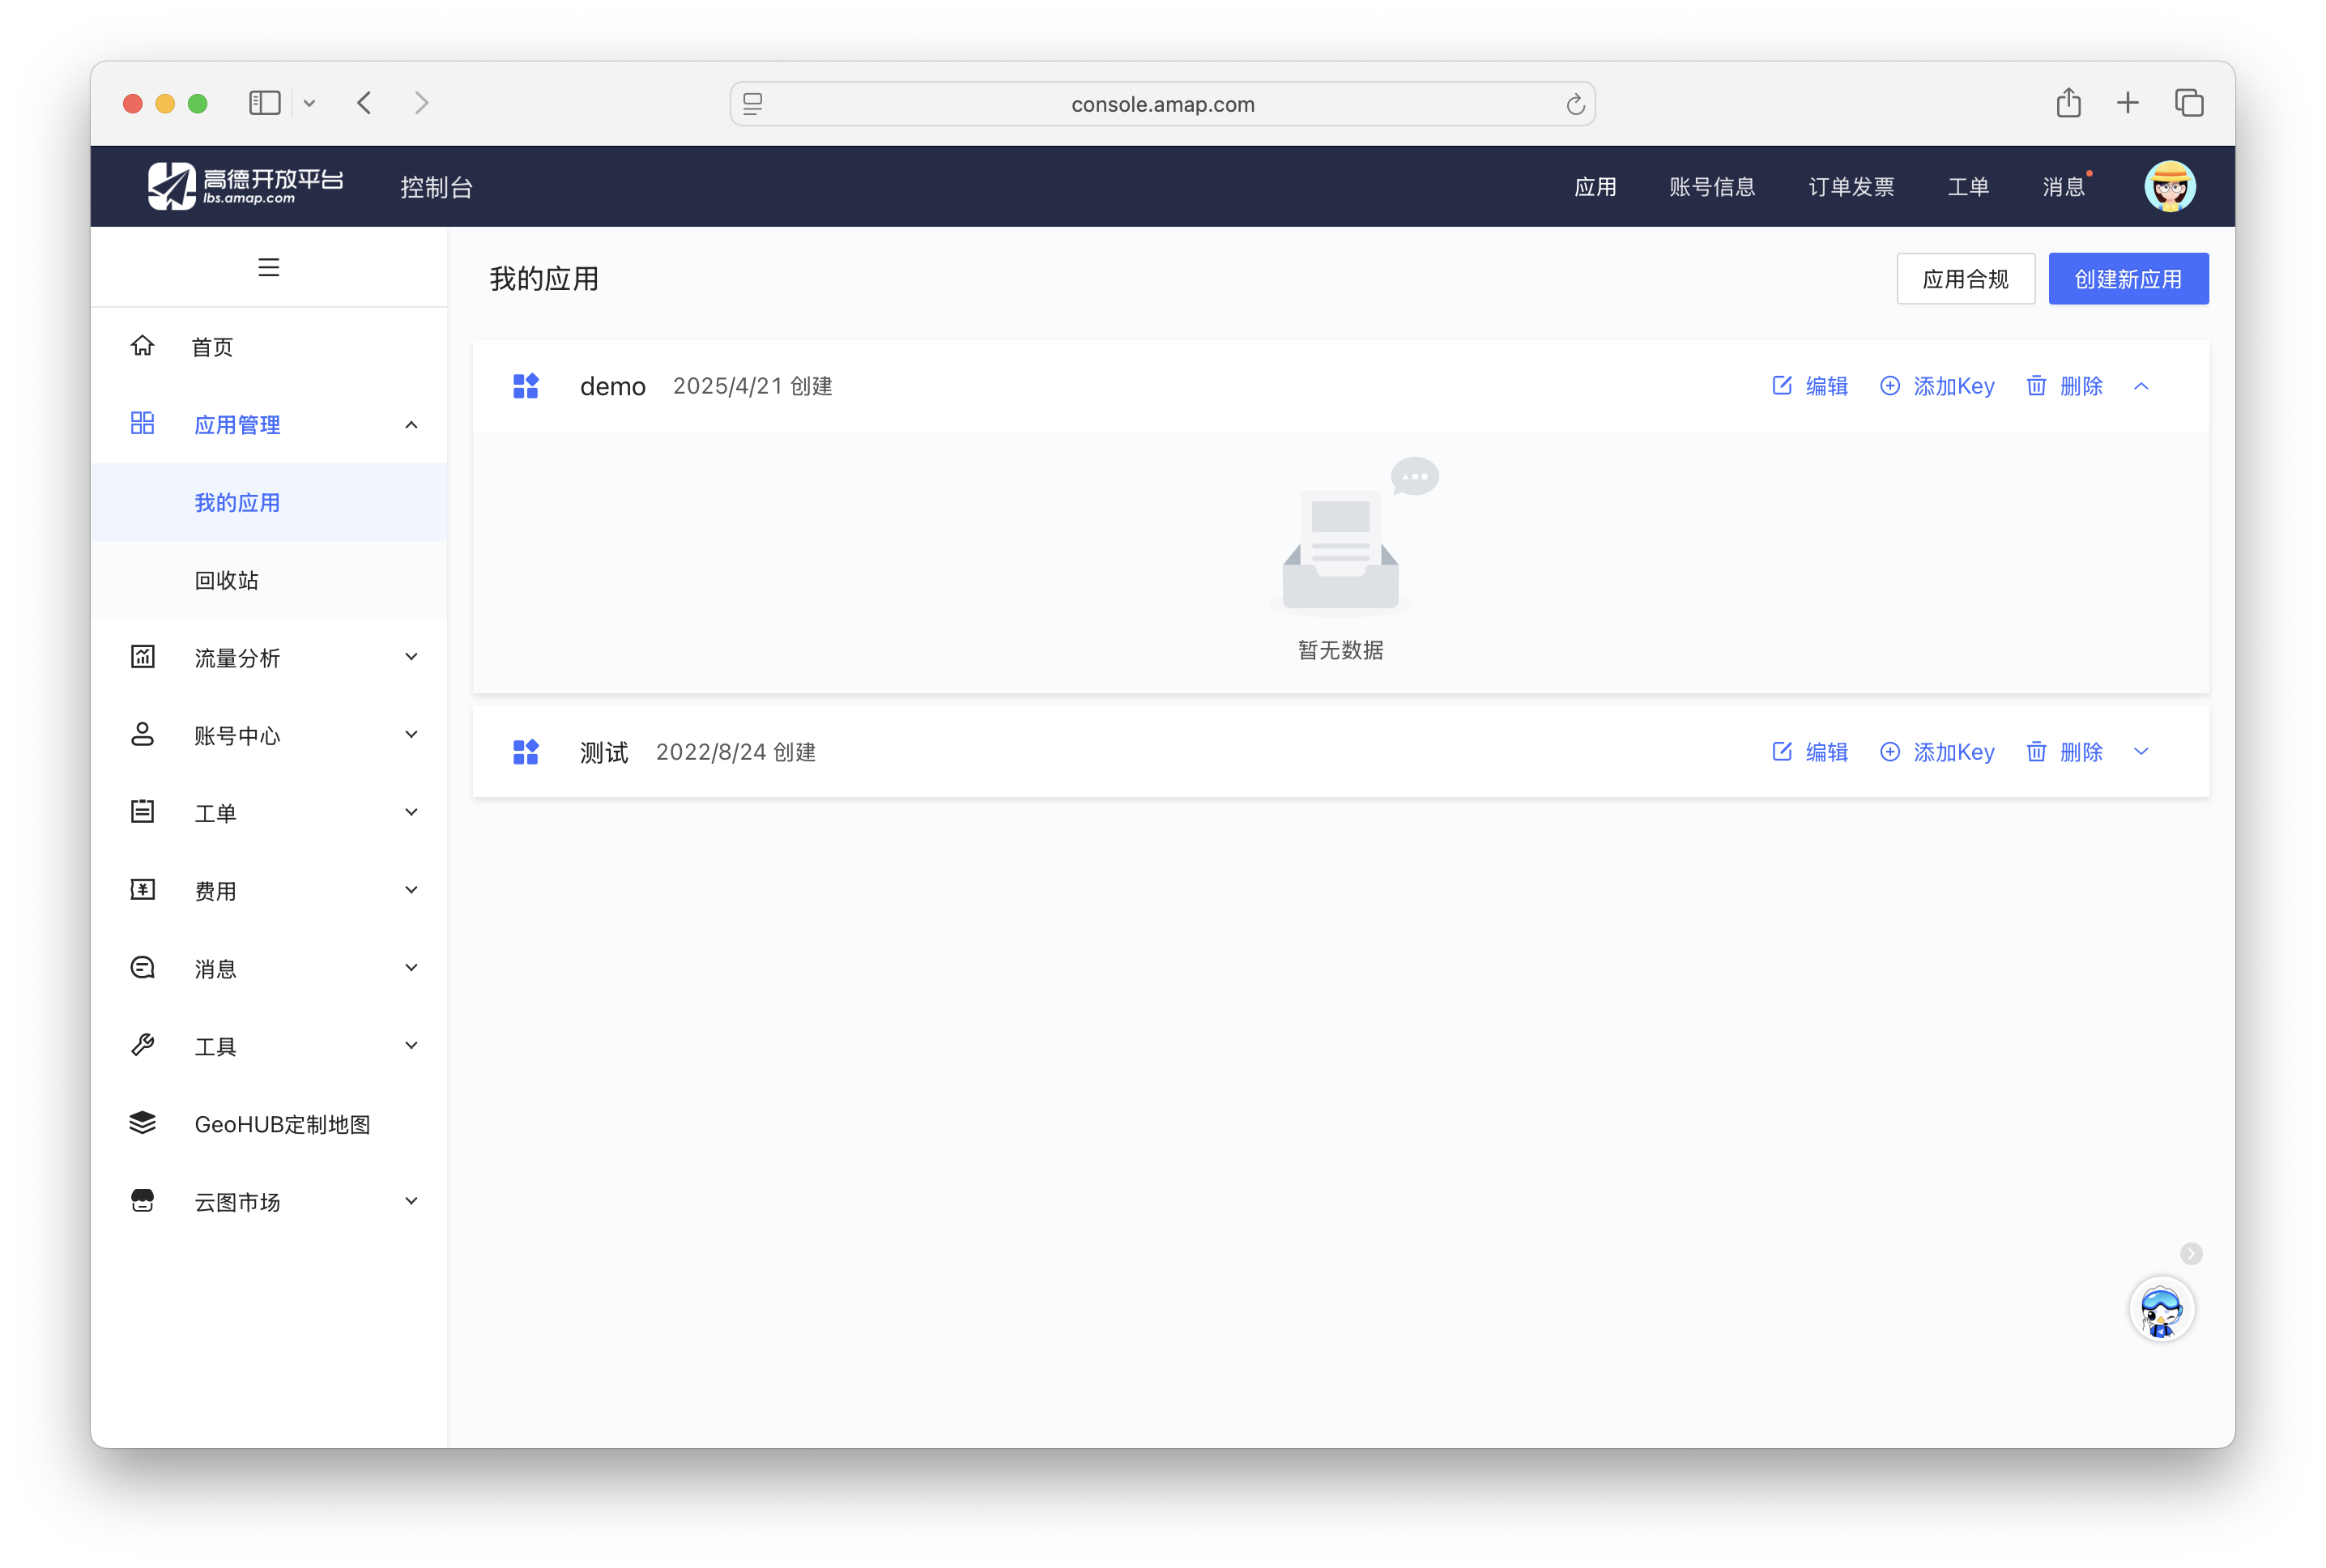
Task: Open the customer service robot assistant
Action: pyautogui.click(x=2161, y=1309)
